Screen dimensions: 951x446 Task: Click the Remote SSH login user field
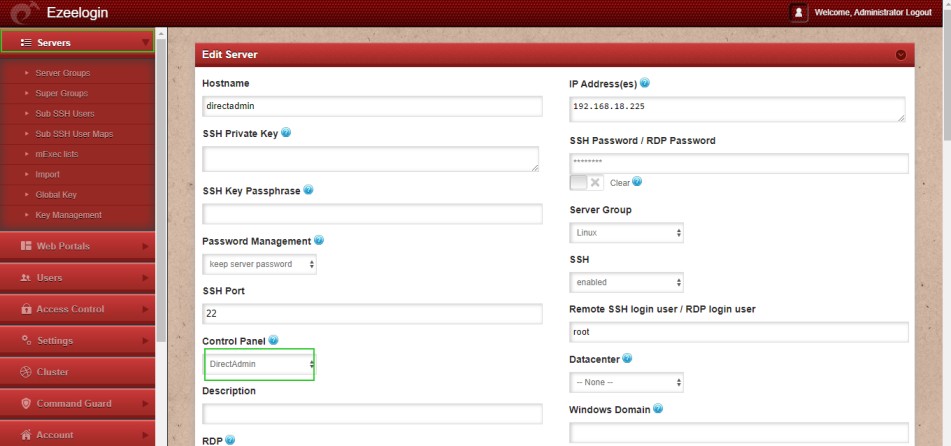739,332
